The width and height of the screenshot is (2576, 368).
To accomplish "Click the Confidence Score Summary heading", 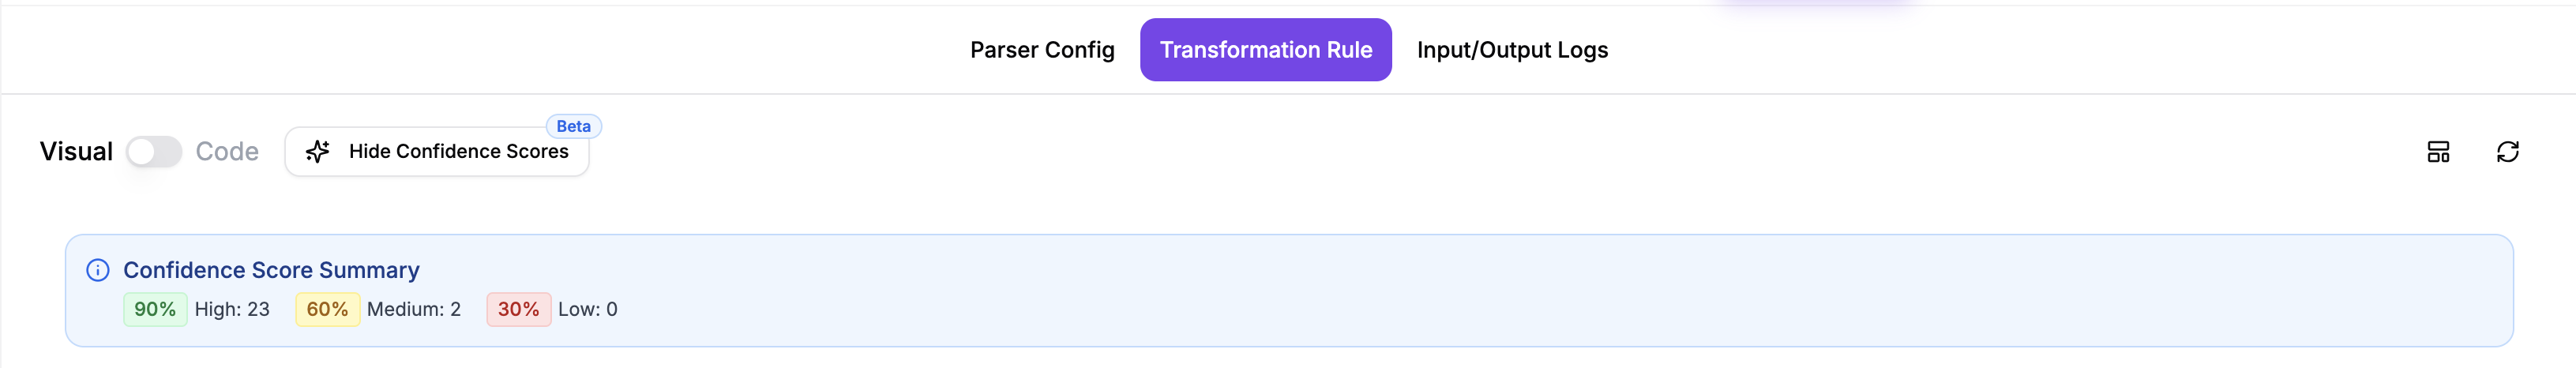I will (x=271, y=270).
